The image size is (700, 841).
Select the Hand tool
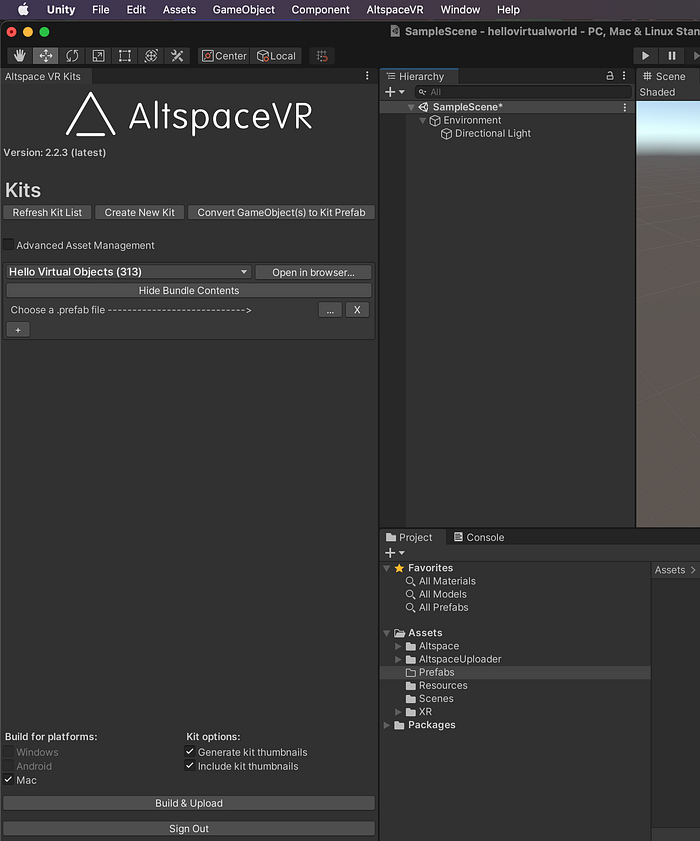[20, 56]
